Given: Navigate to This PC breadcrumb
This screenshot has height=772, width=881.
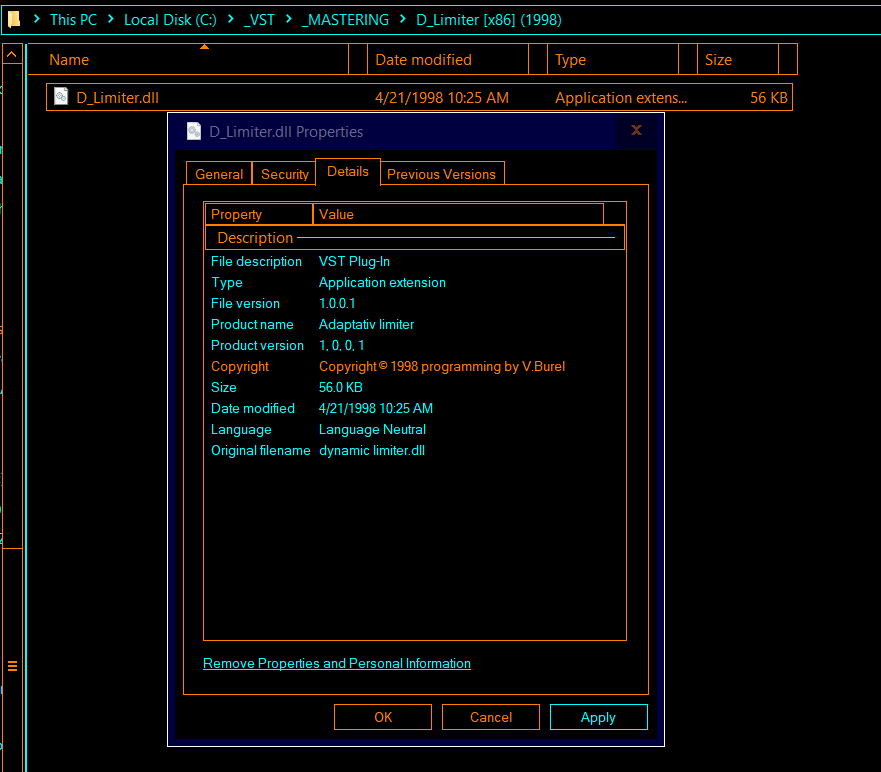Looking at the screenshot, I should (74, 20).
